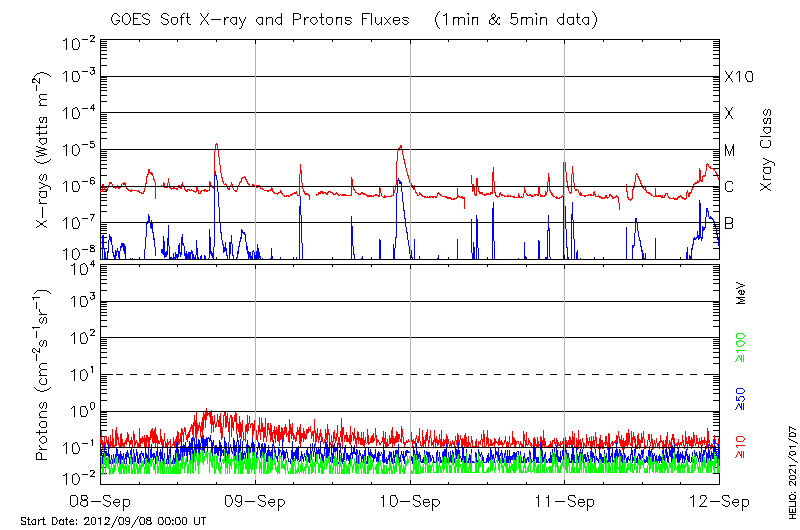Click the X-rays (Watts m-2) axis title
800x530 pixels.
(44, 150)
